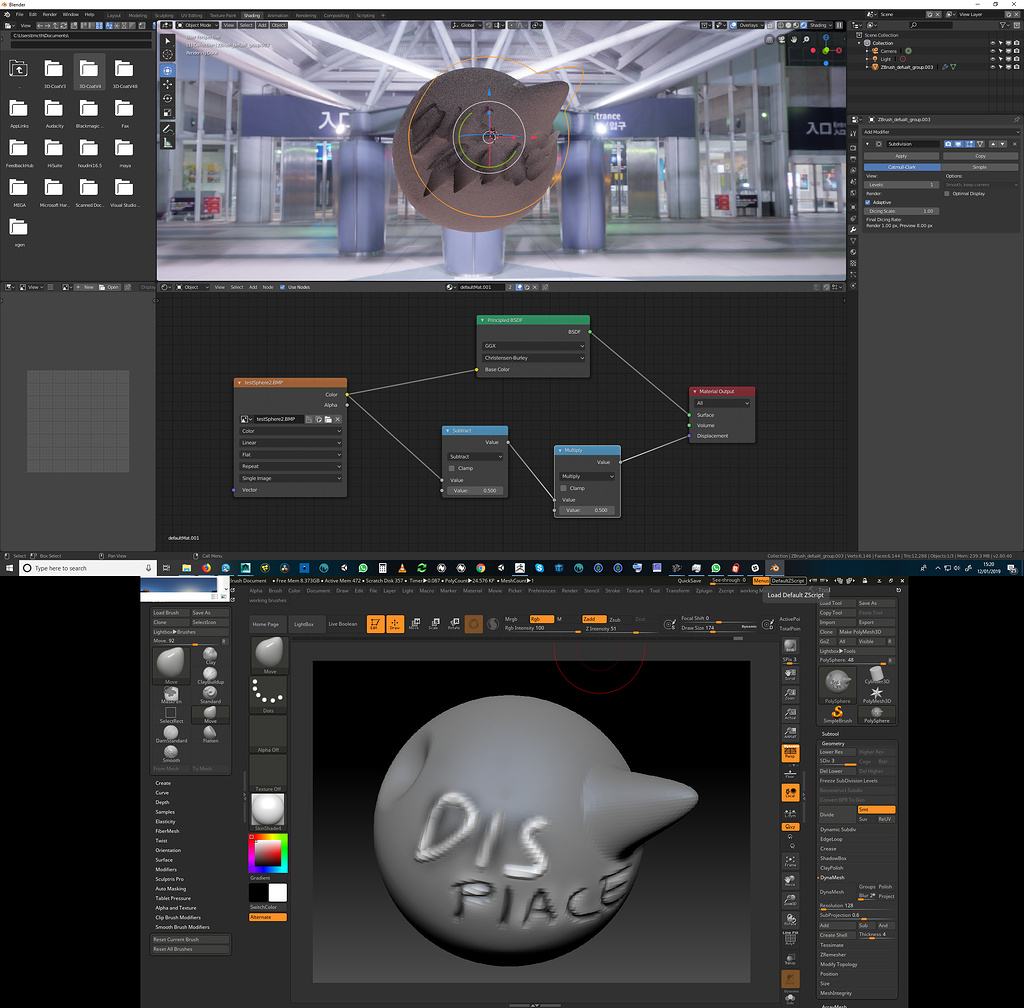Image resolution: width=1024 pixels, height=1008 pixels.
Task: Activate the Draw button in ZBrush toolbar
Action: tap(394, 624)
